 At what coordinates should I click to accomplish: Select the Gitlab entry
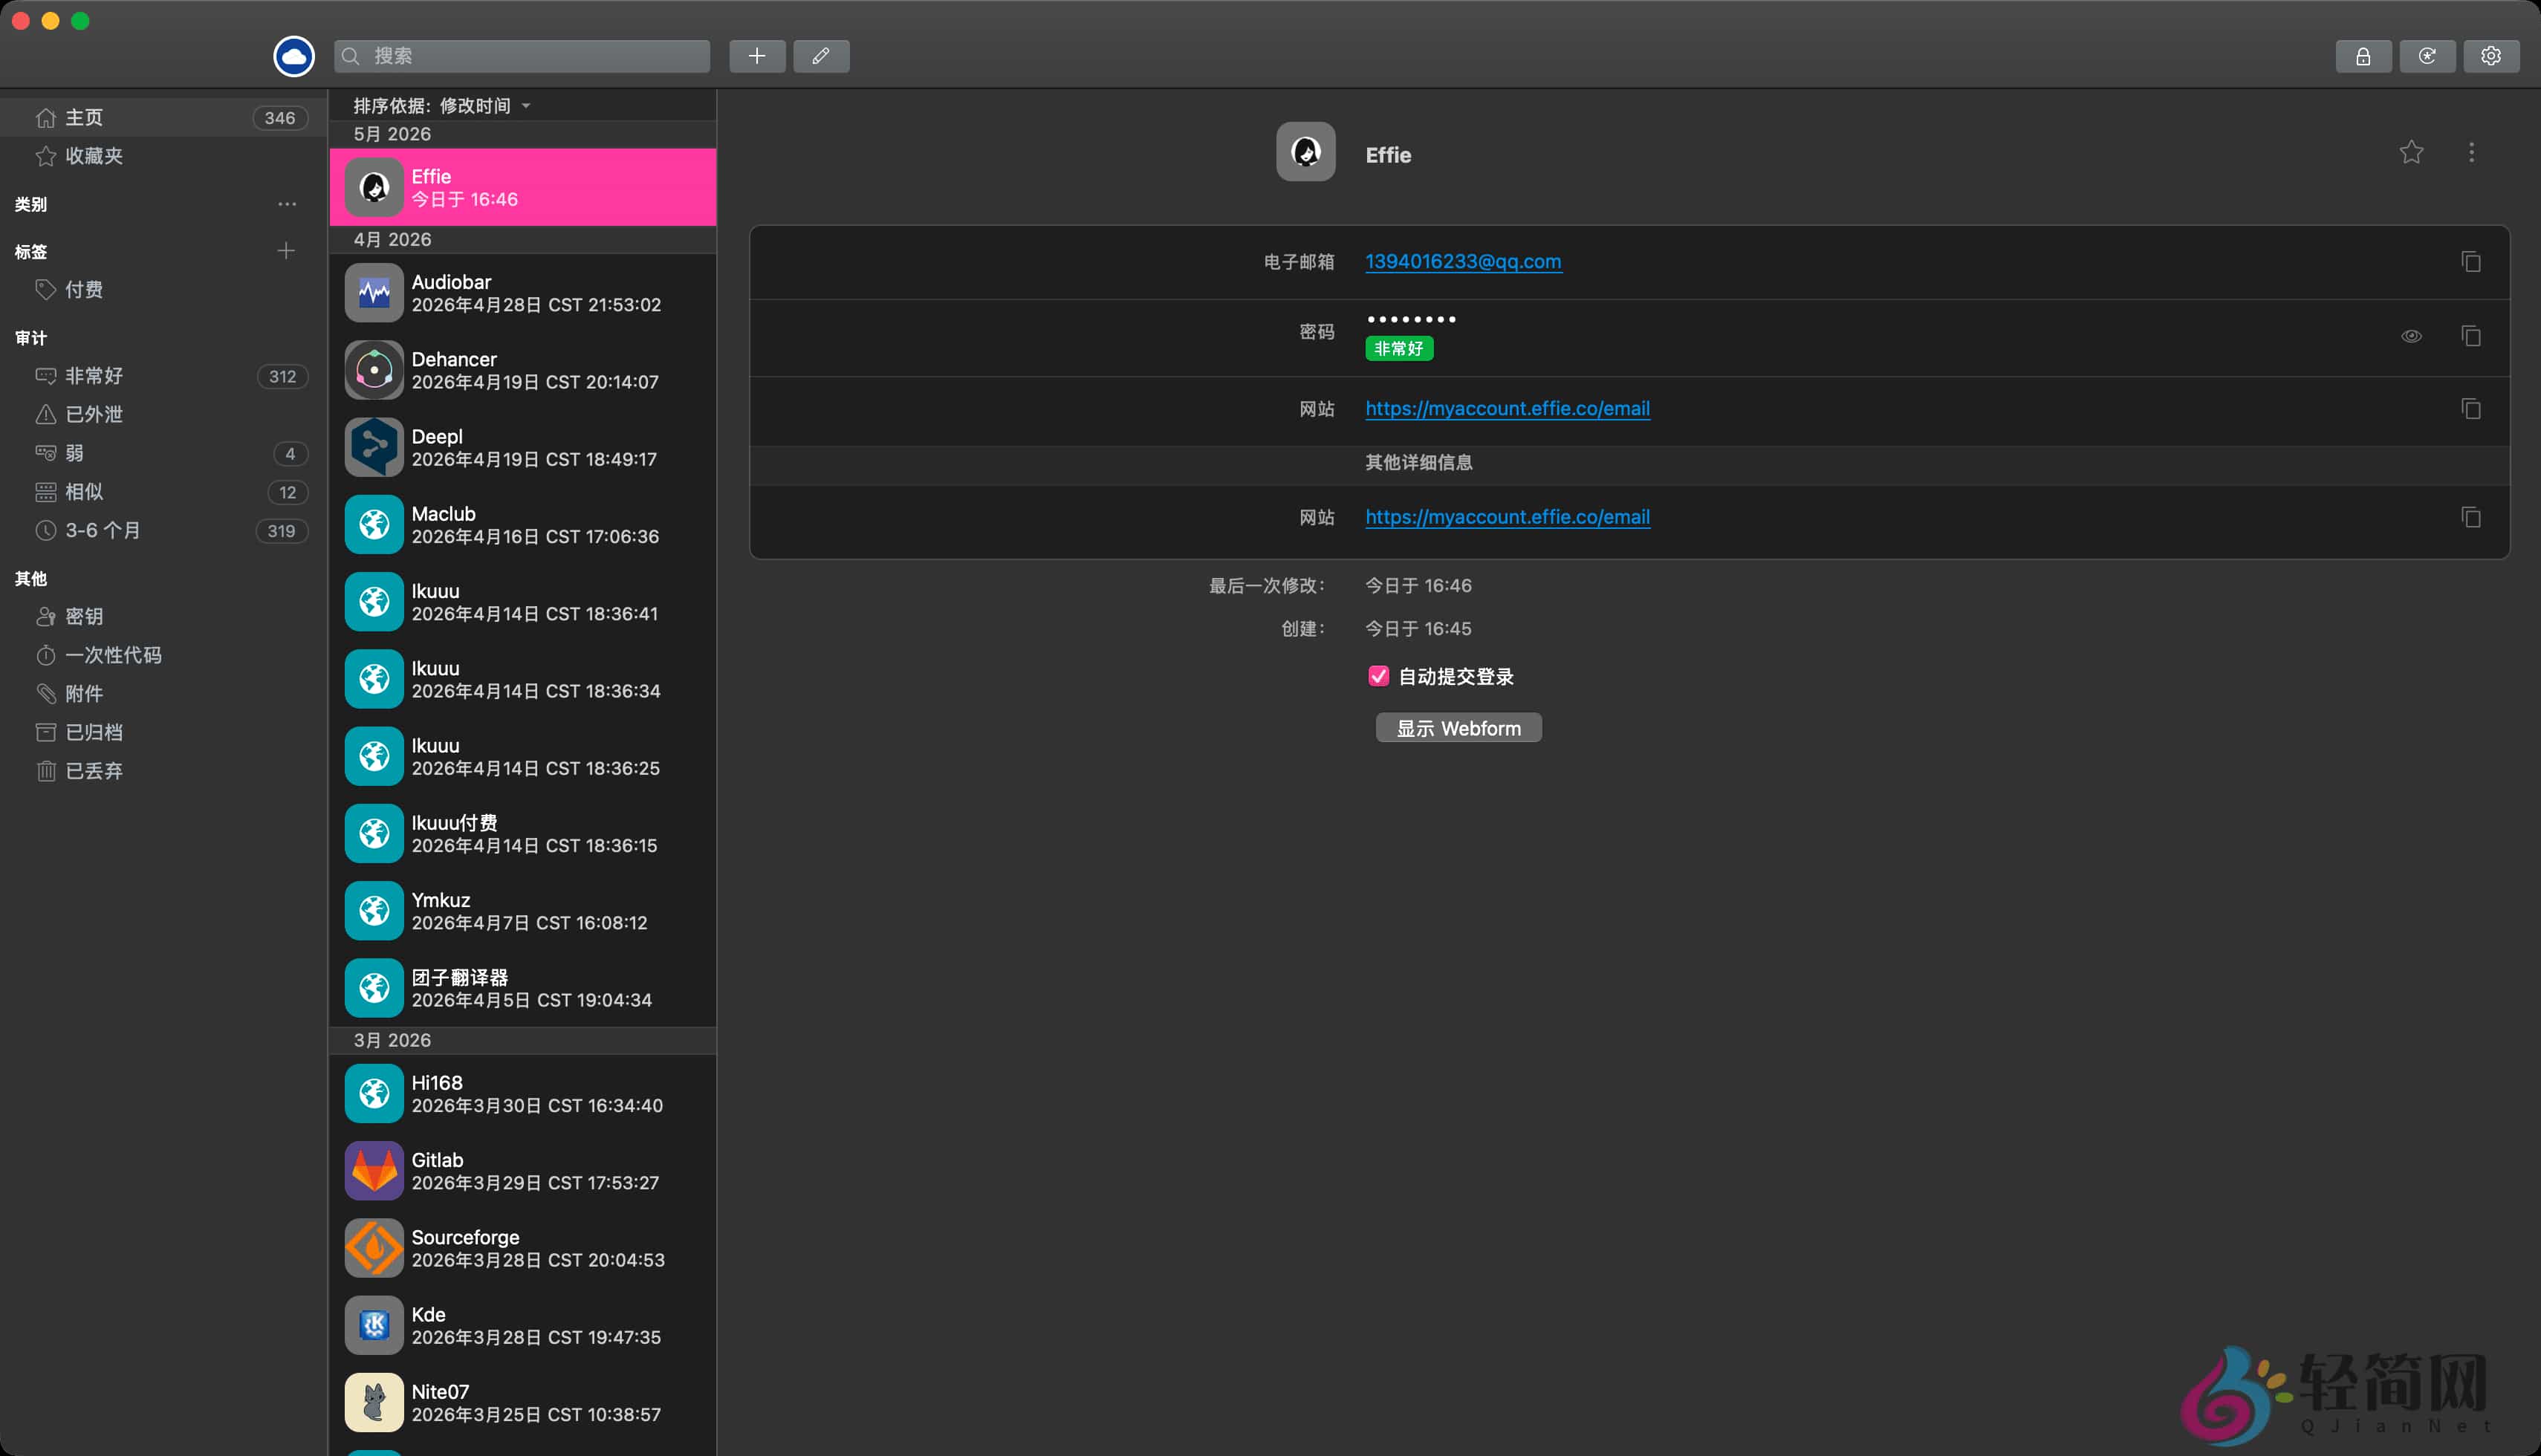(522, 1171)
